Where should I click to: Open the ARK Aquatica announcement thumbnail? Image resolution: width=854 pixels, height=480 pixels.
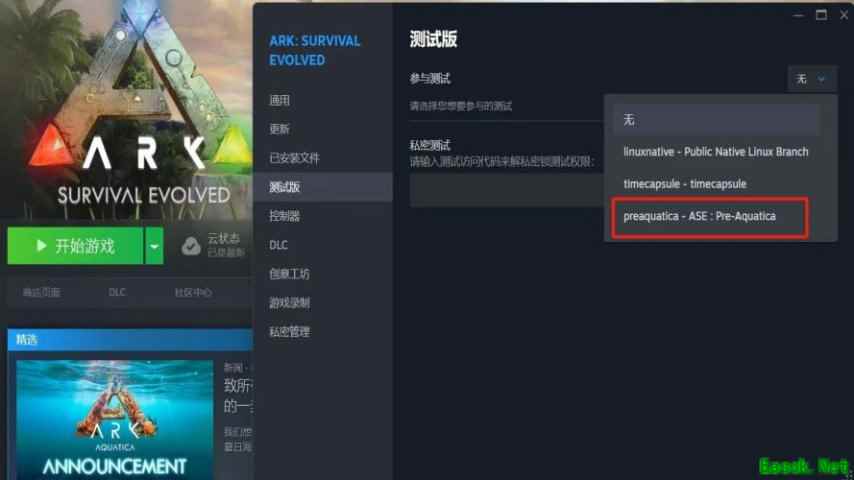click(115, 419)
